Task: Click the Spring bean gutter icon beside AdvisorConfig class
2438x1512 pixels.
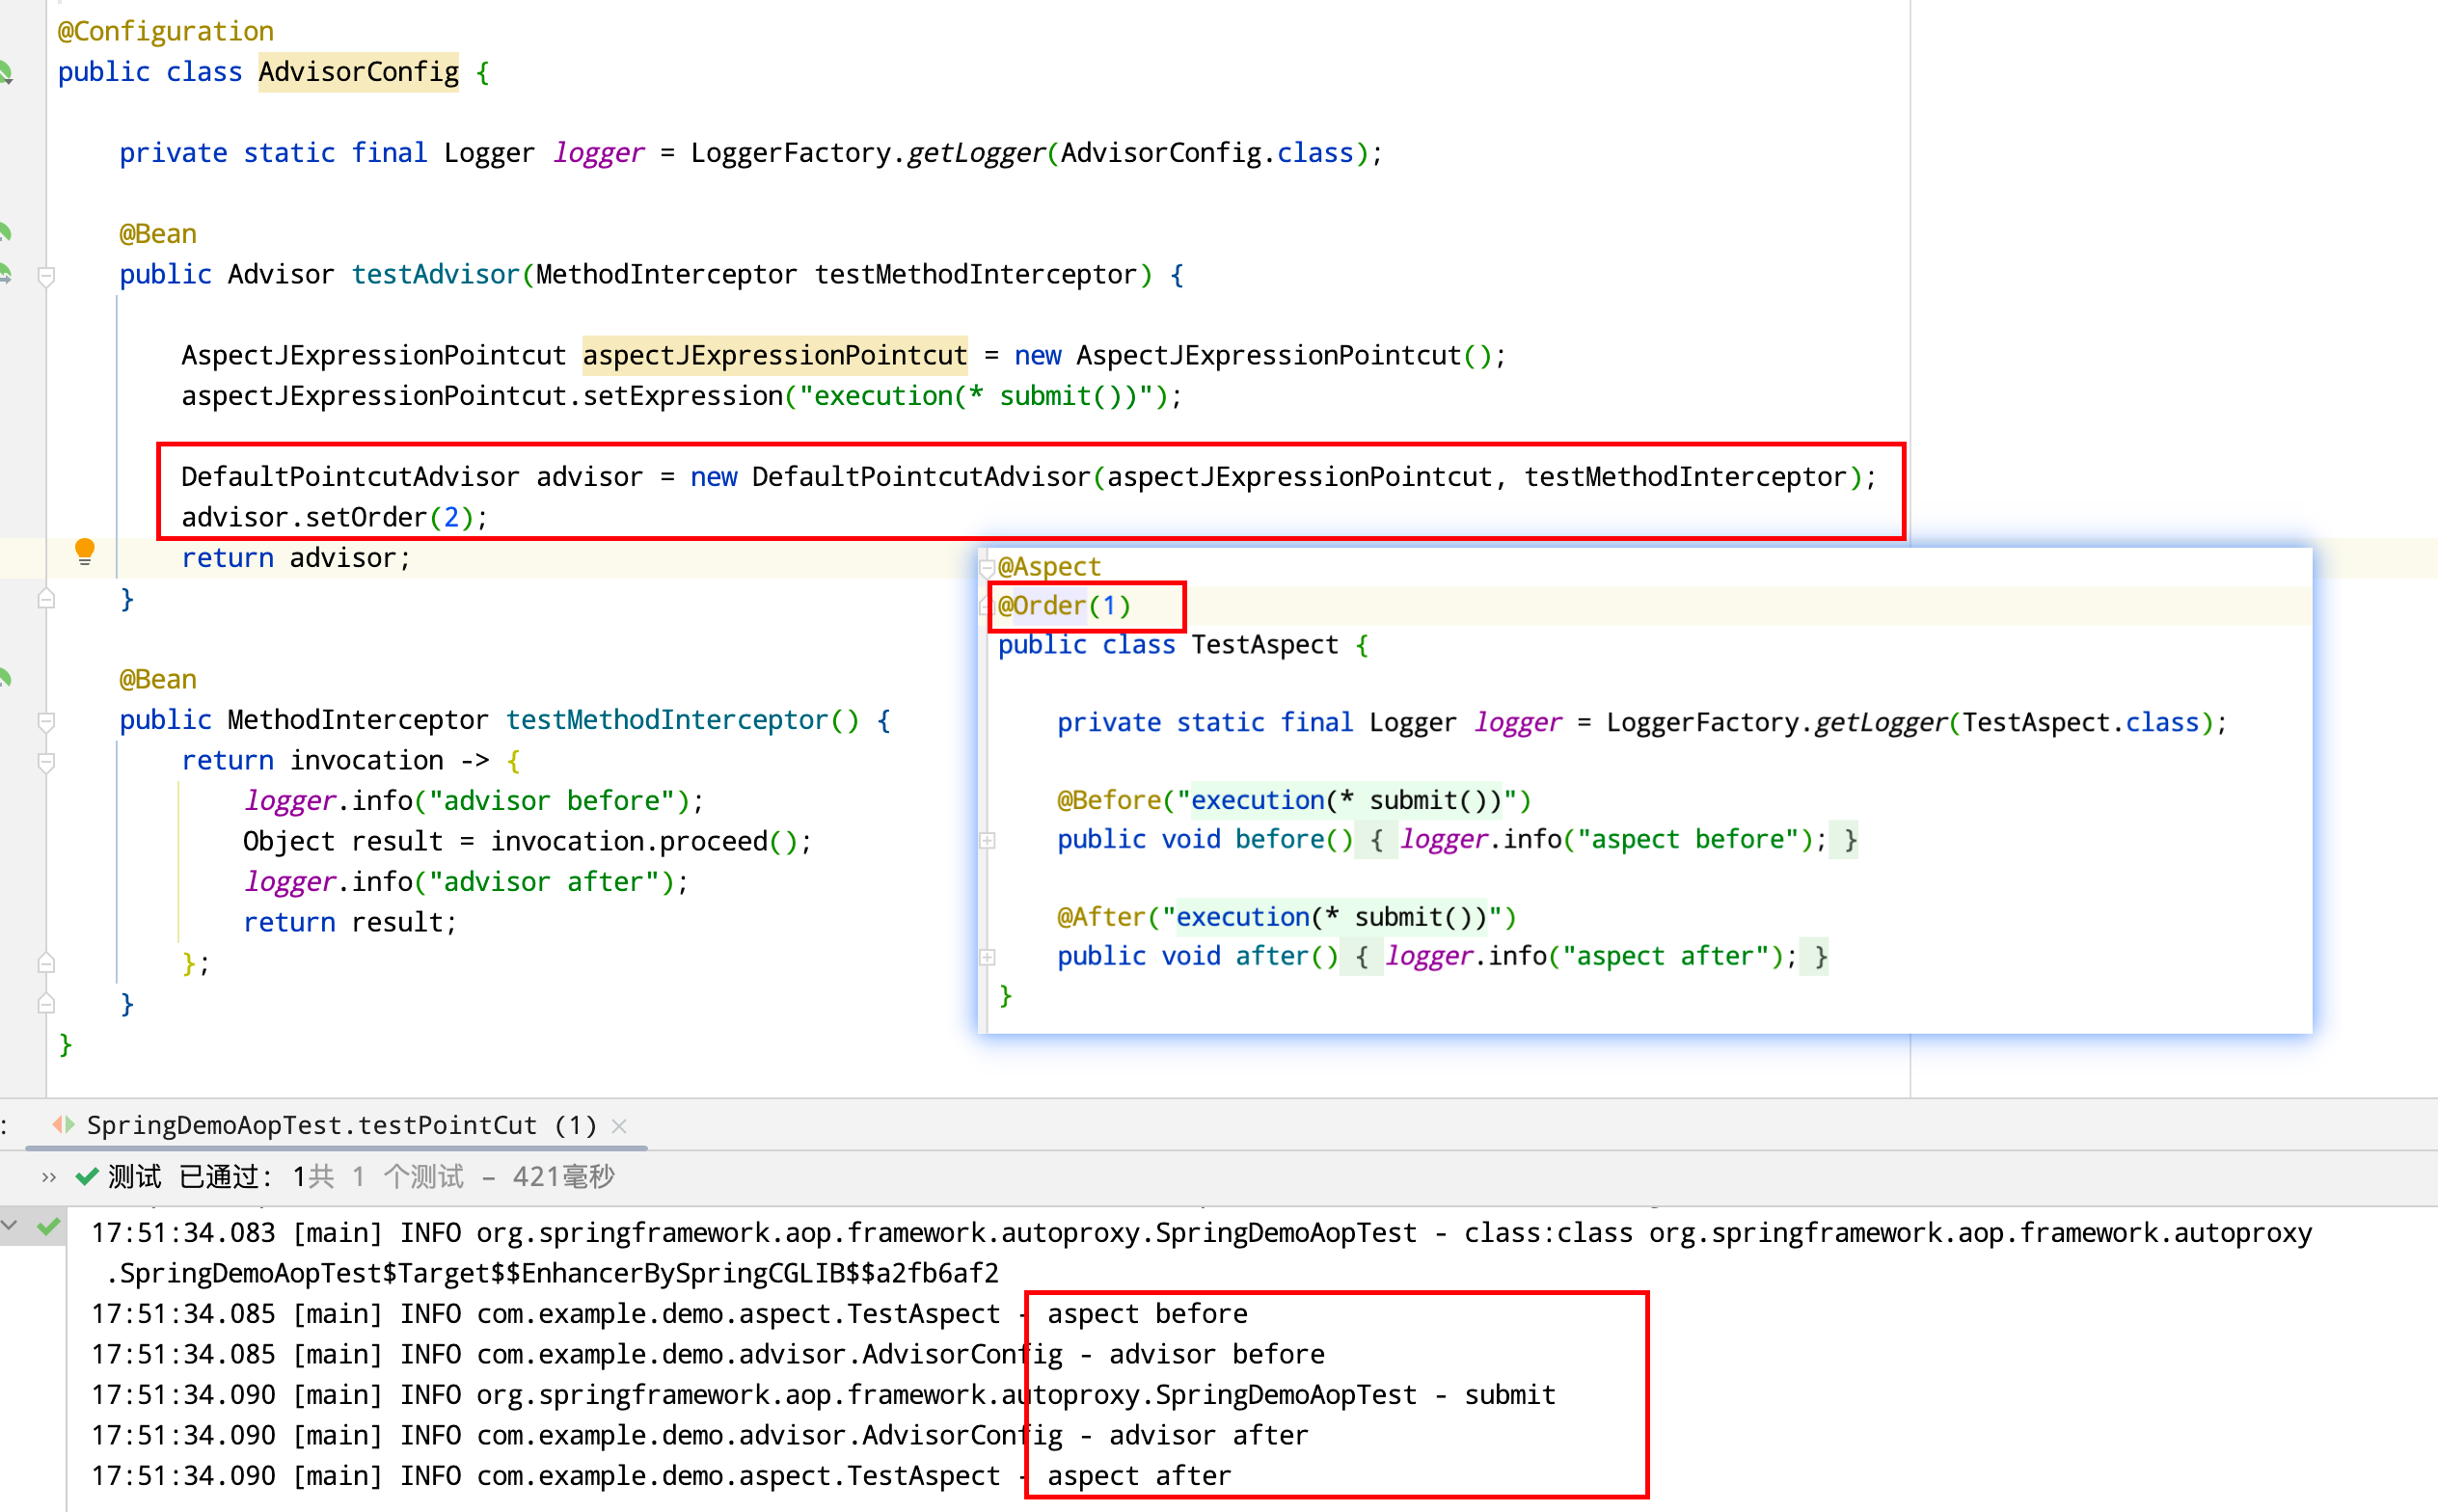Action: pos(5,72)
